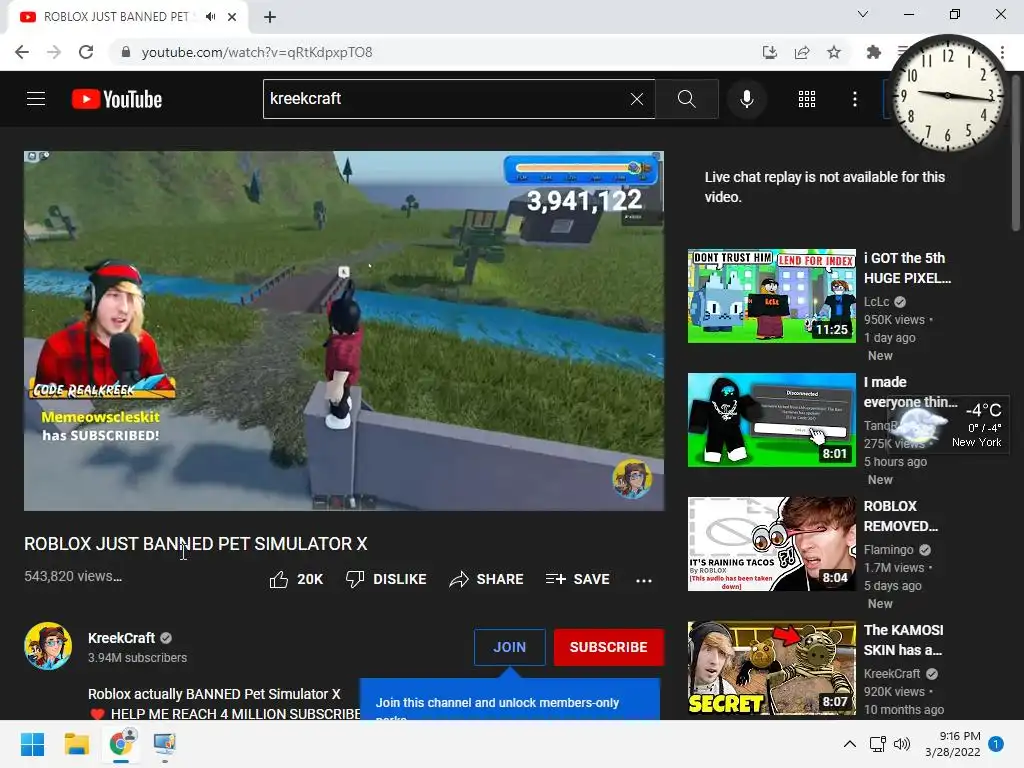The height and width of the screenshot is (768, 1024).
Task: Go to the YouTube home logo
Action: click(117, 99)
